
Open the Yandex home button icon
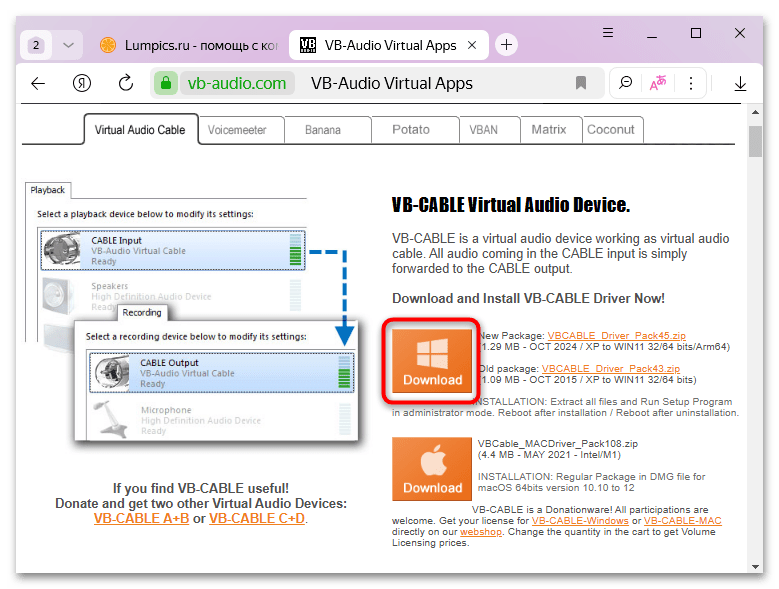81,83
